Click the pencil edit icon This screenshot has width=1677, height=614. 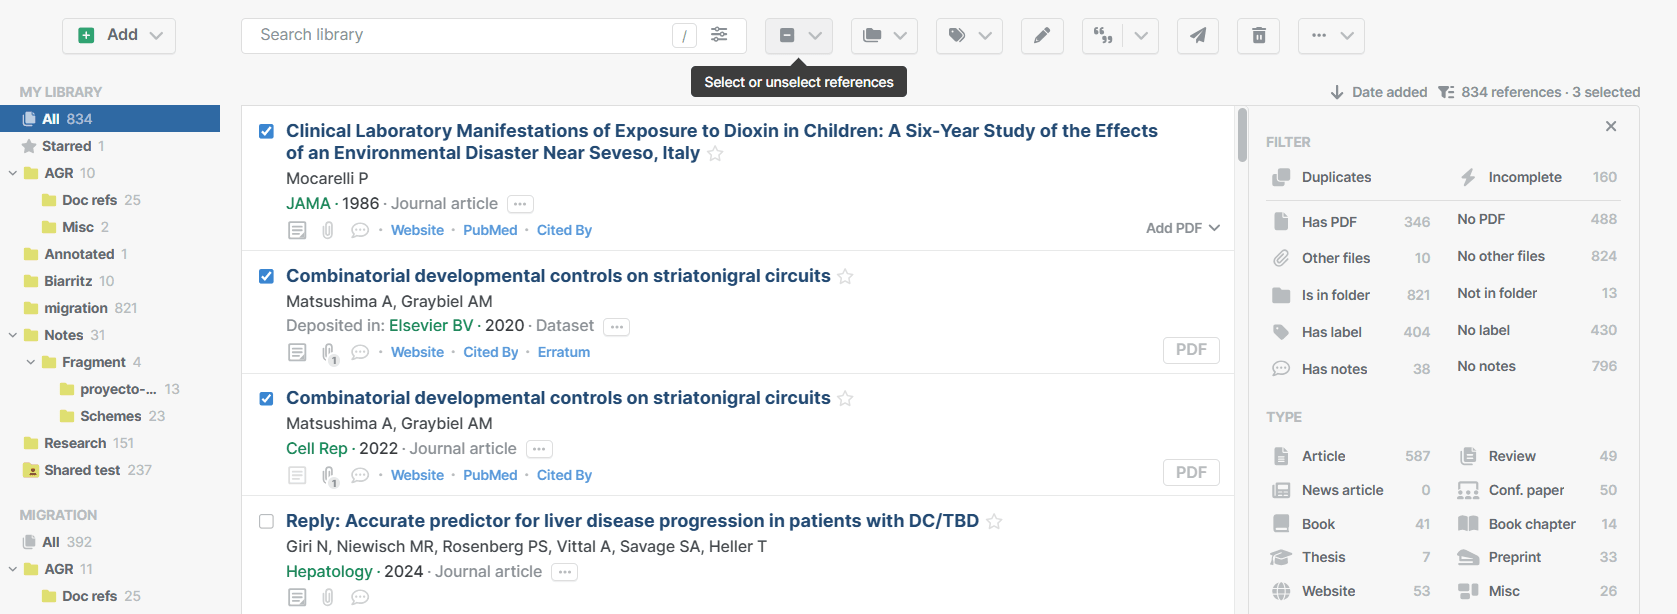tap(1041, 36)
